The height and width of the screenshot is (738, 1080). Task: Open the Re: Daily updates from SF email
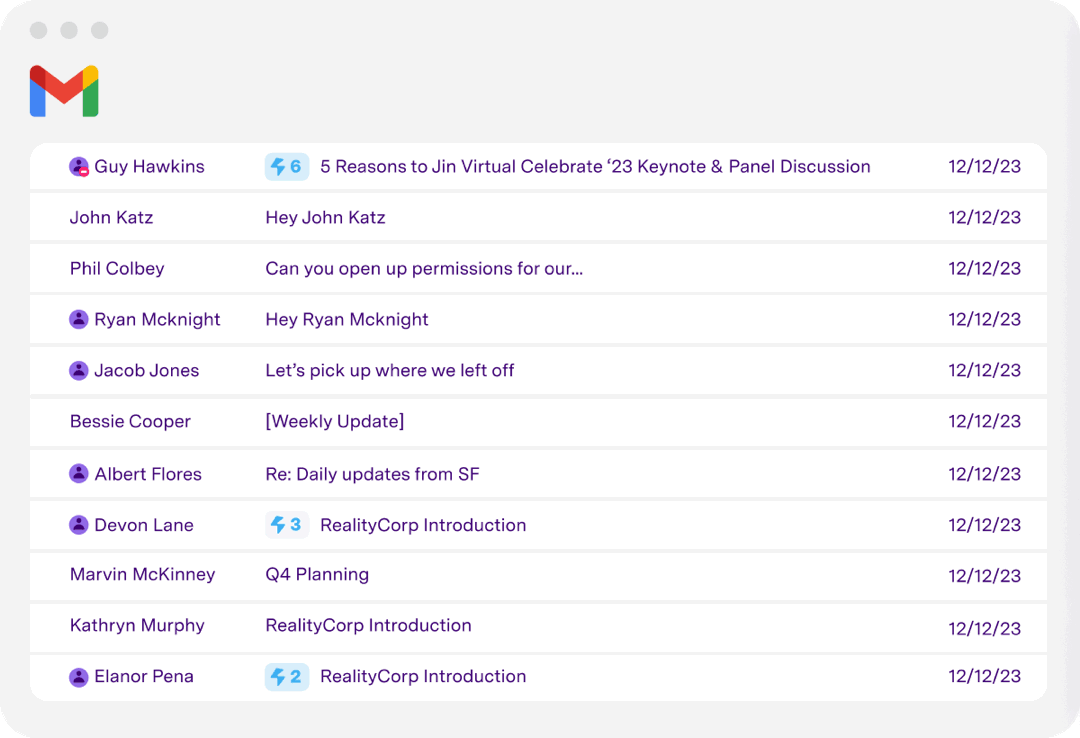pos(373,473)
